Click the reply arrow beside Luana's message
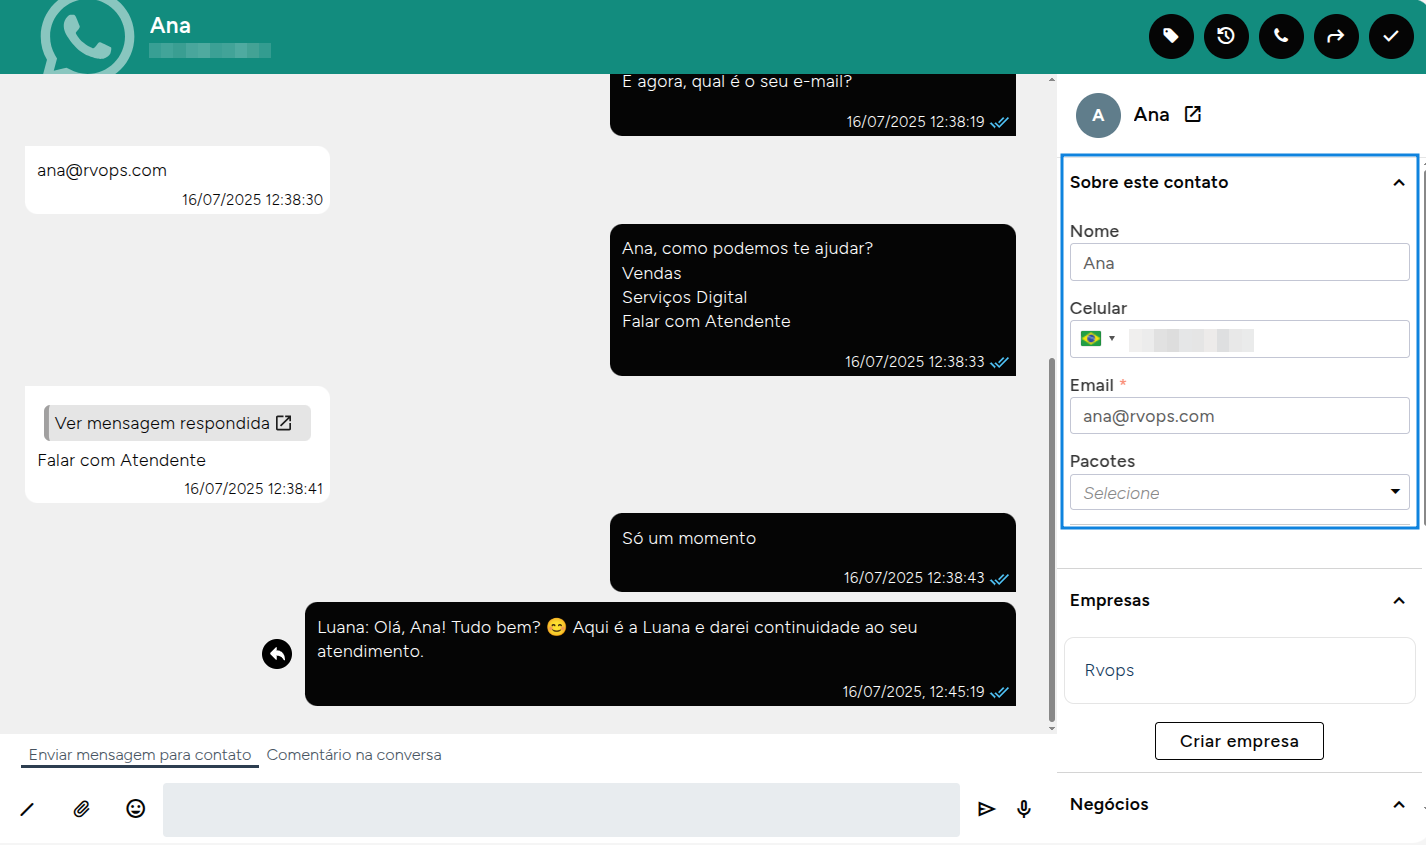The width and height of the screenshot is (1426, 845). [277, 654]
